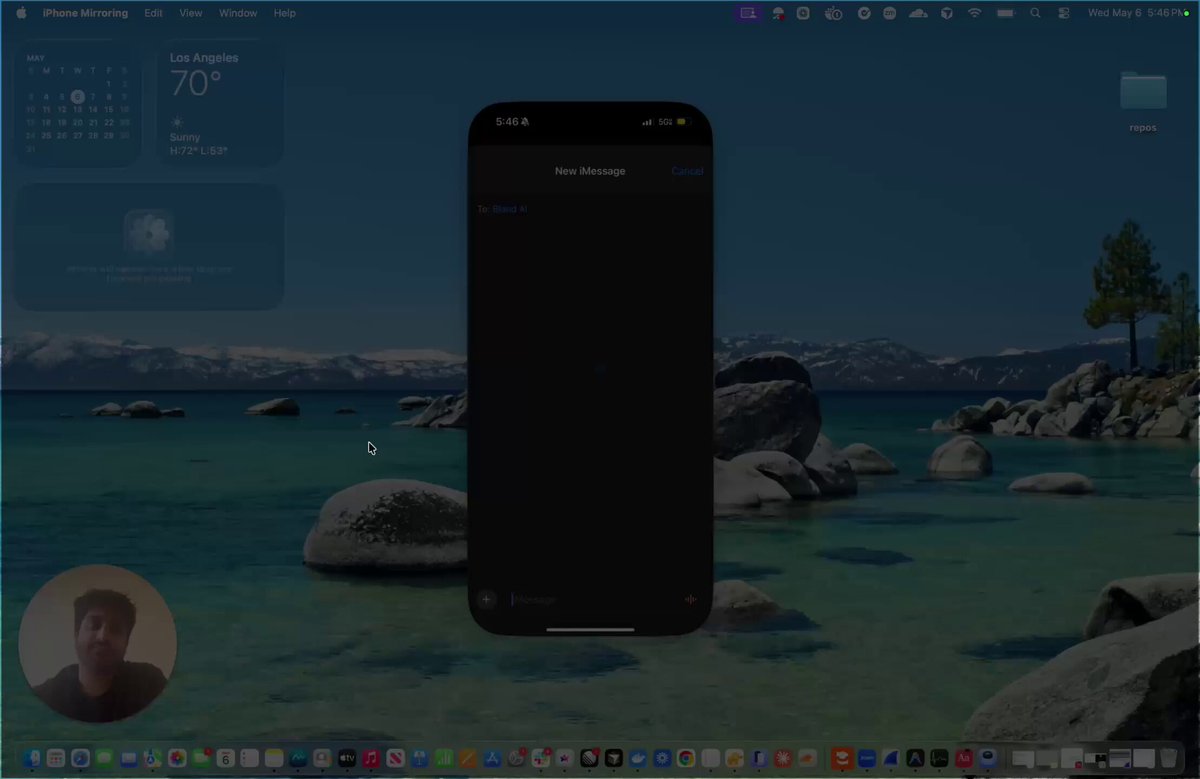1200x779 pixels.
Task: Open Safari from the Dock
Action: (80, 758)
